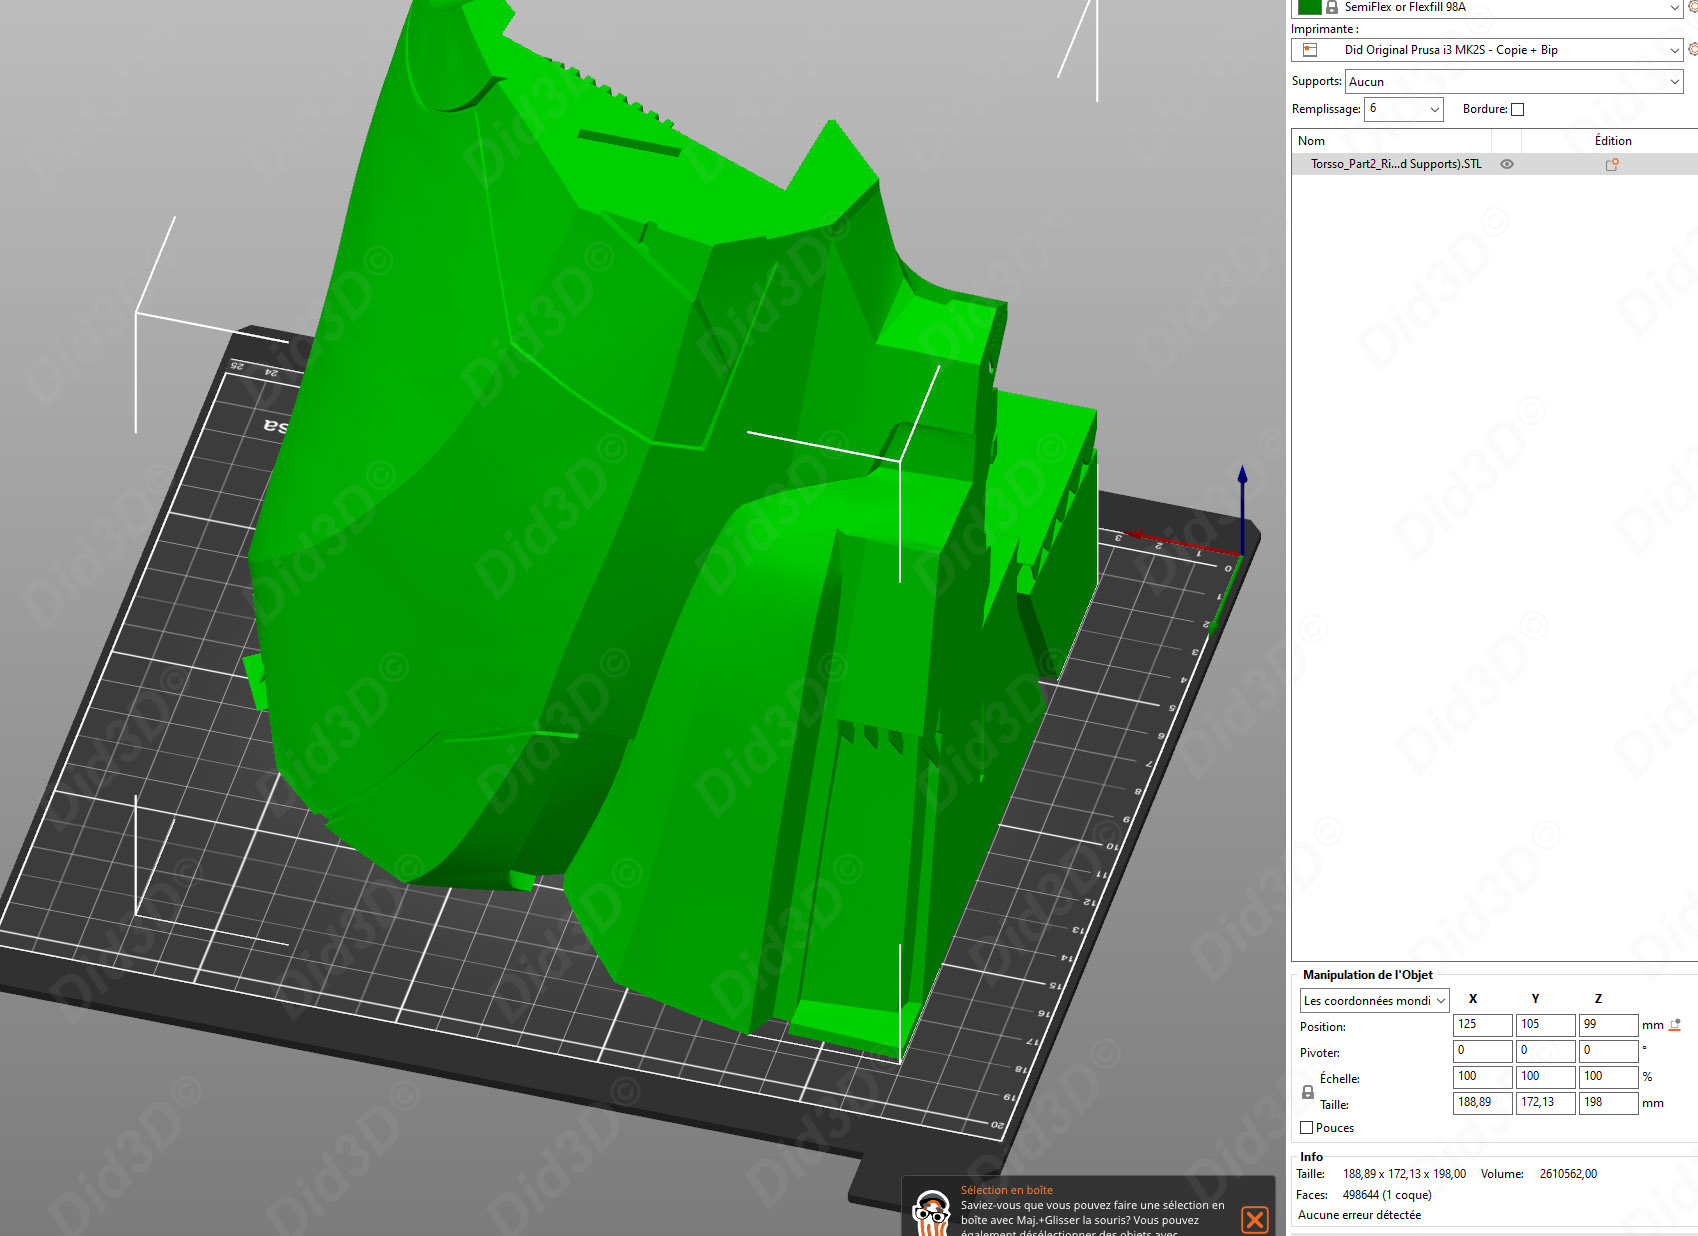This screenshot has height=1236, width=1698.
Task: Click the hint mascot icon in notification
Action: coord(932,1213)
